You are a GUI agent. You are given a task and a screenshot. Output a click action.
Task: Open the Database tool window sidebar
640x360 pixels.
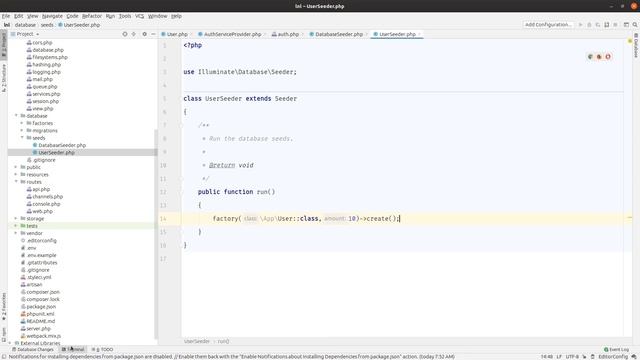pos(636,46)
